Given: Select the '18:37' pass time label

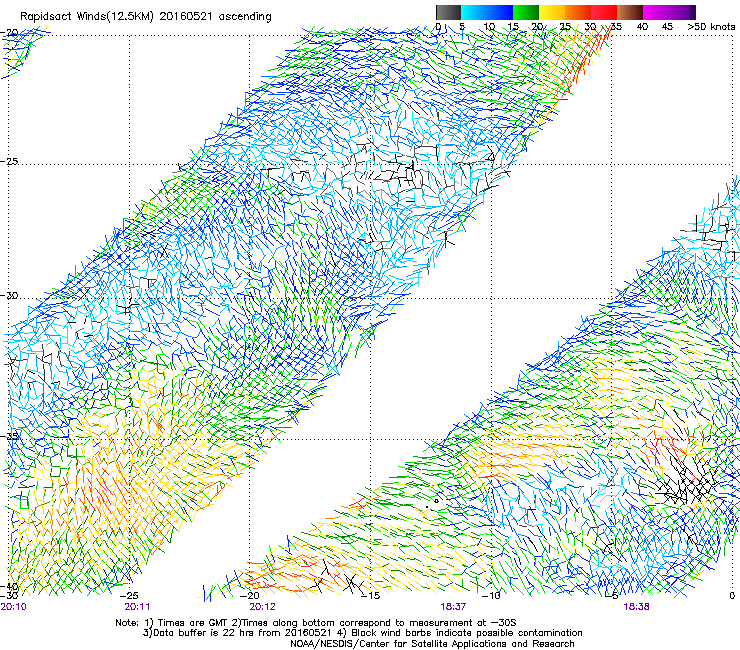Looking at the screenshot, I should click(454, 606).
